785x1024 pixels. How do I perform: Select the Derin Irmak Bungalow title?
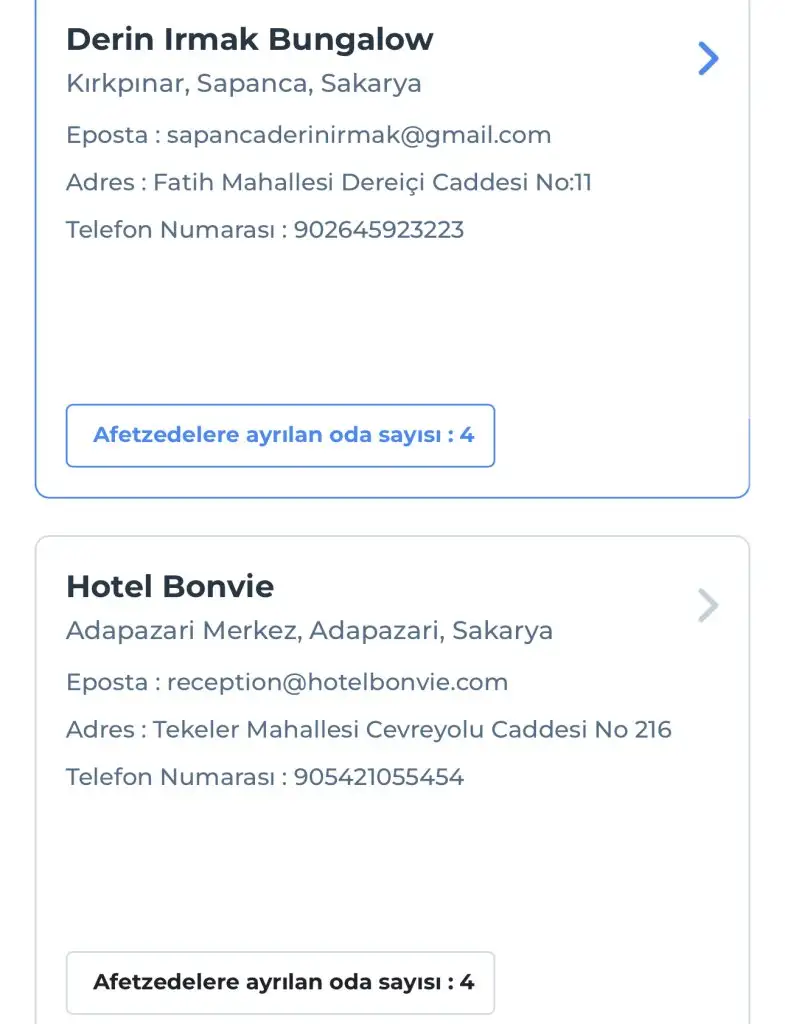pyautogui.click(x=250, y=40)
